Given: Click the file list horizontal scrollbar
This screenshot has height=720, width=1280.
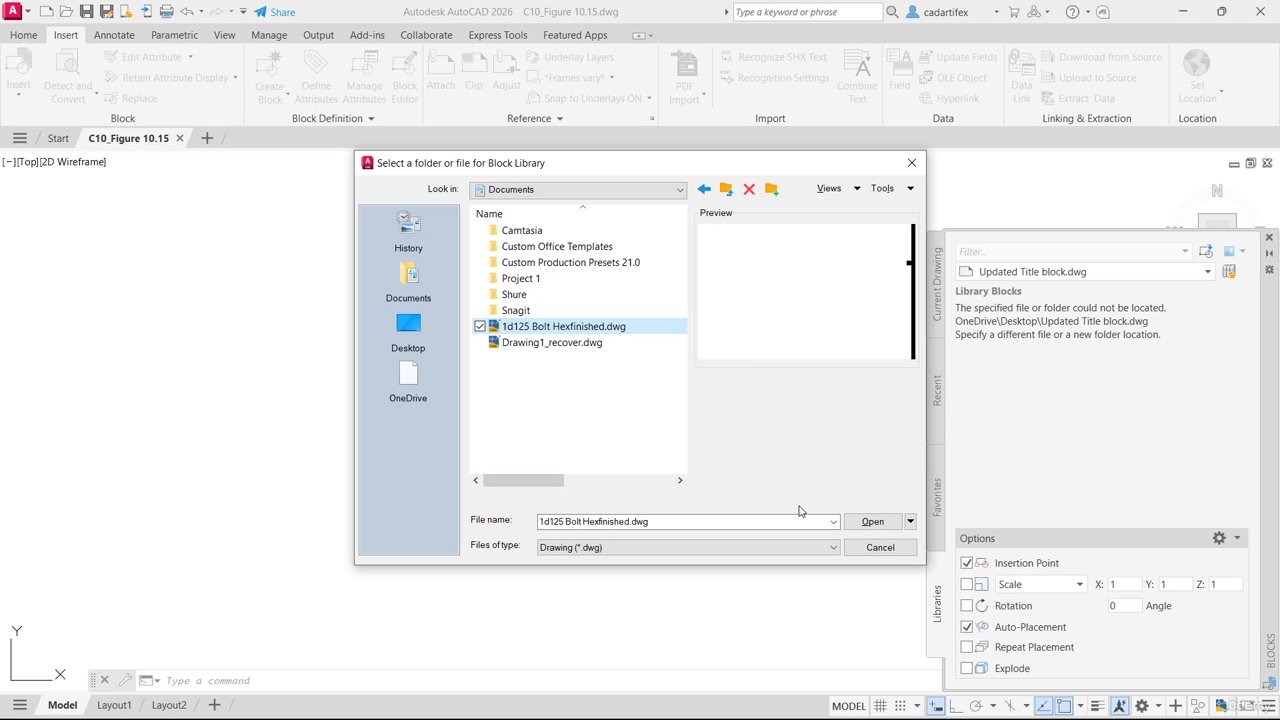Looking at the screenshot, I should [523, 481].
